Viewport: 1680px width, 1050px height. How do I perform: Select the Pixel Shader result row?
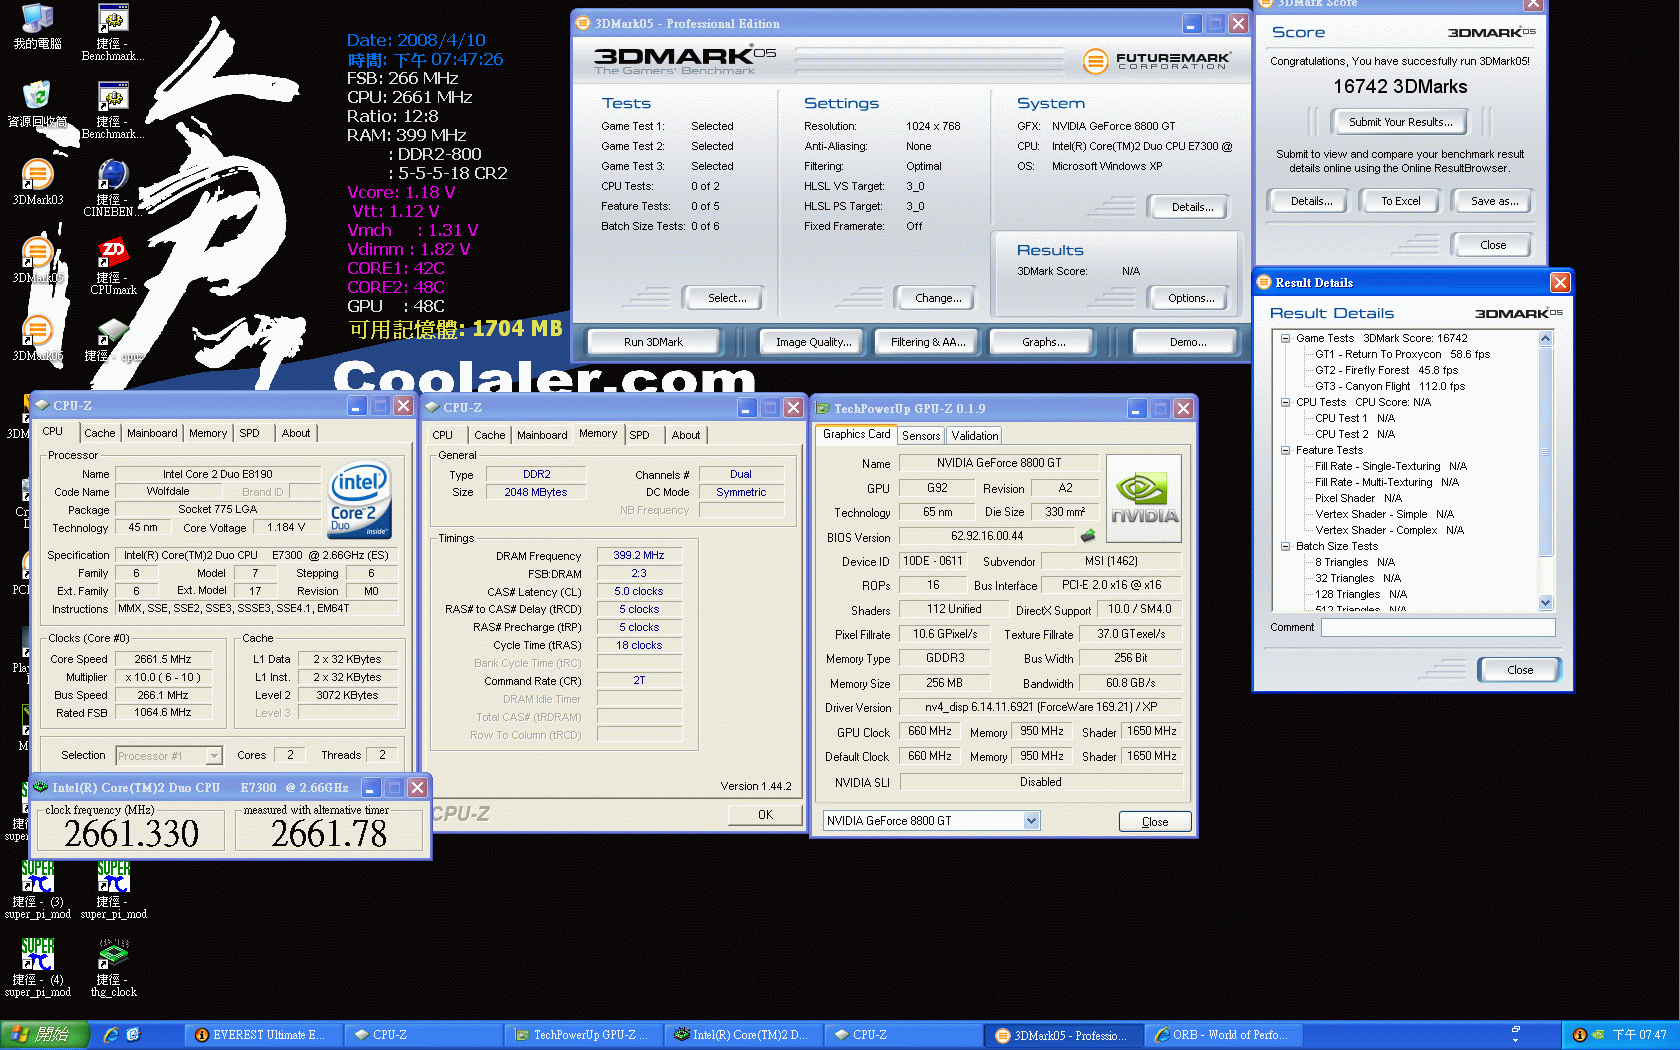[x=1358, y=498]
